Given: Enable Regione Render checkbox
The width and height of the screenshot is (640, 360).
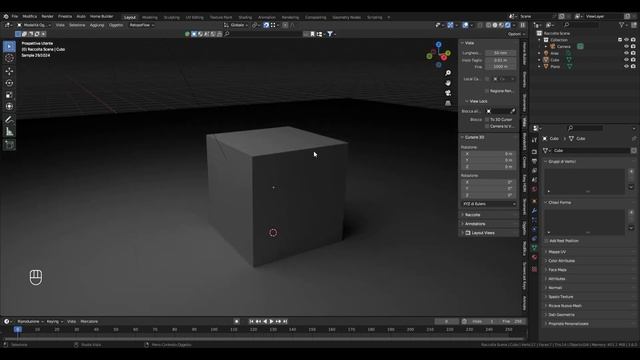Looking at the screenshot, I should click(487, 91).
